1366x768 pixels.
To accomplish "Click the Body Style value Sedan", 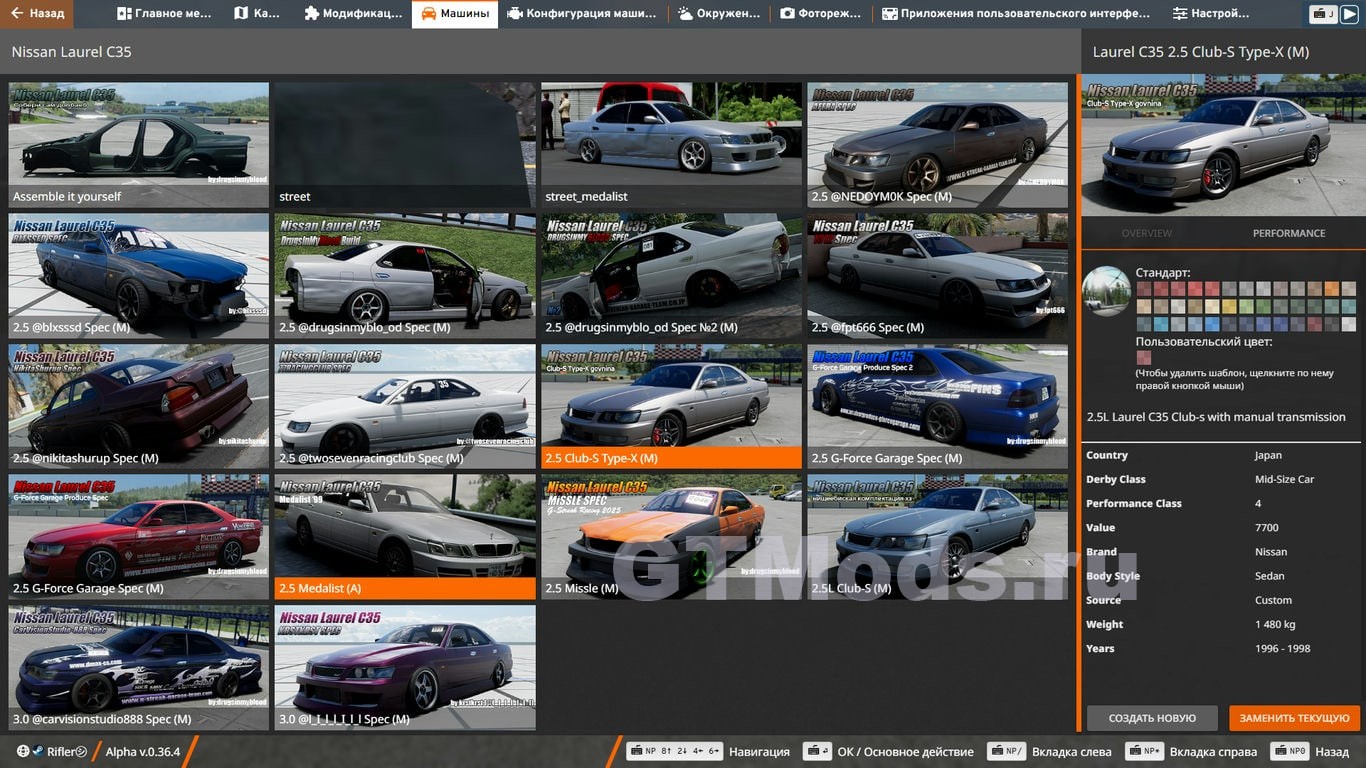I will click(x=1270, y=576).
